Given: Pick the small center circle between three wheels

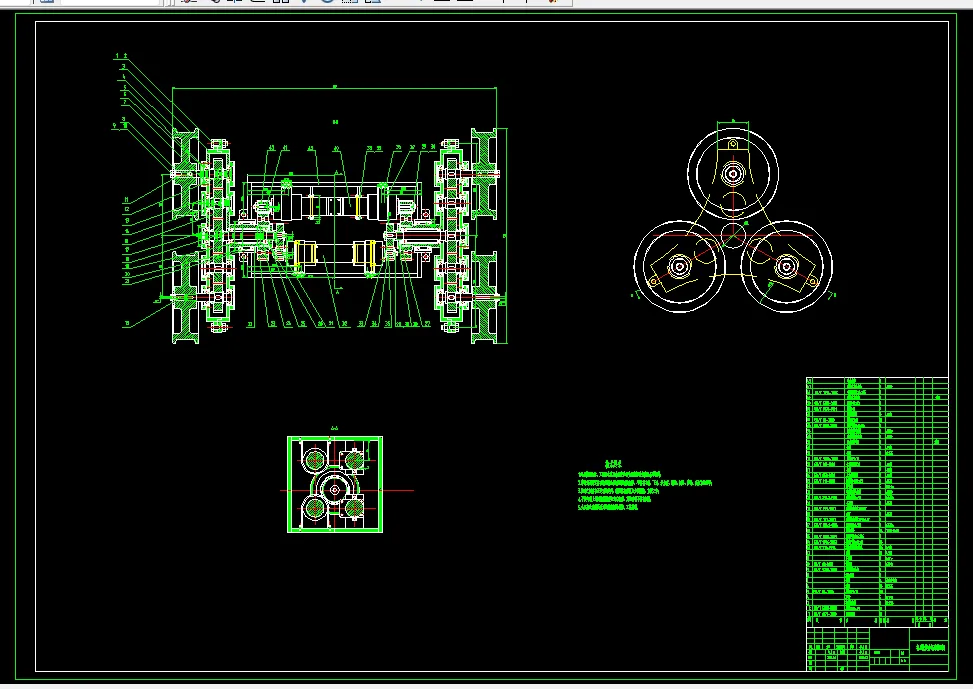Looking at the screenshot, I should point(733,236).
